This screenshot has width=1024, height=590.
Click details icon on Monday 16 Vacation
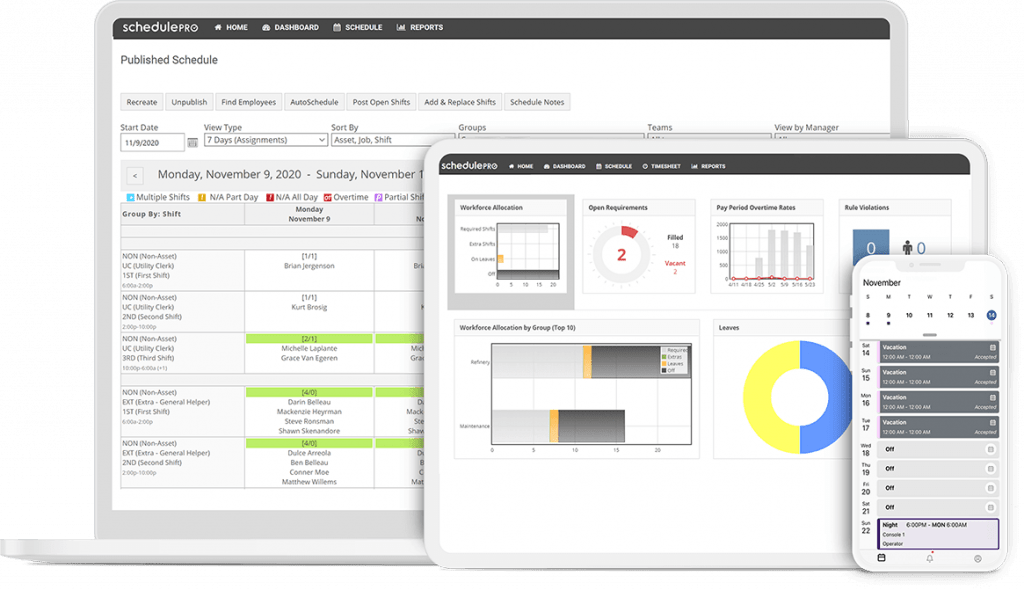pos(993,397)
